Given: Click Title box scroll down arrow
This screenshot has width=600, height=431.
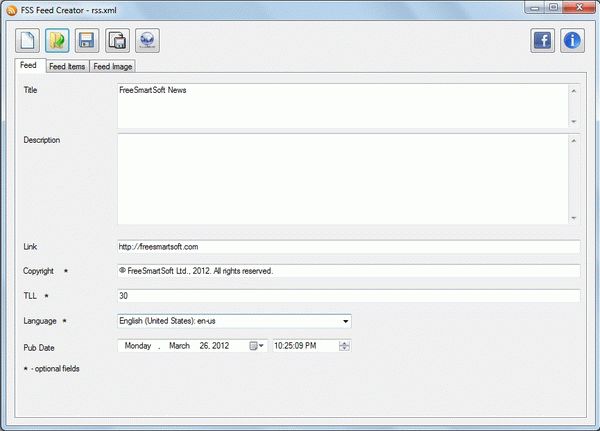Looking at the screenshot, I should pos(574,122).
